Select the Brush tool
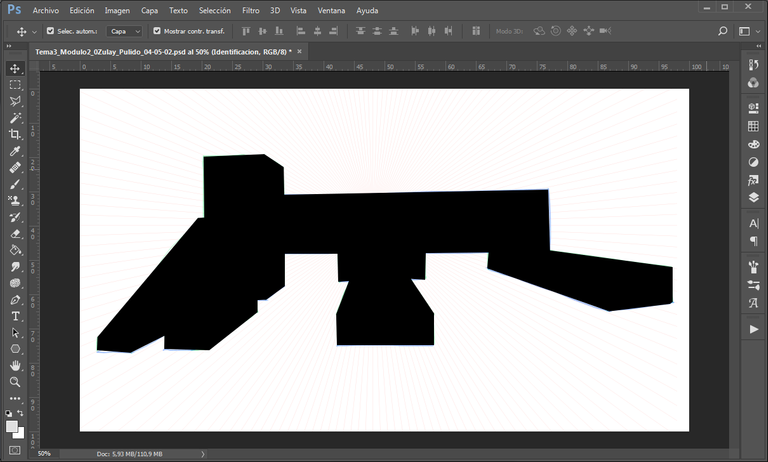 point(15,184)
